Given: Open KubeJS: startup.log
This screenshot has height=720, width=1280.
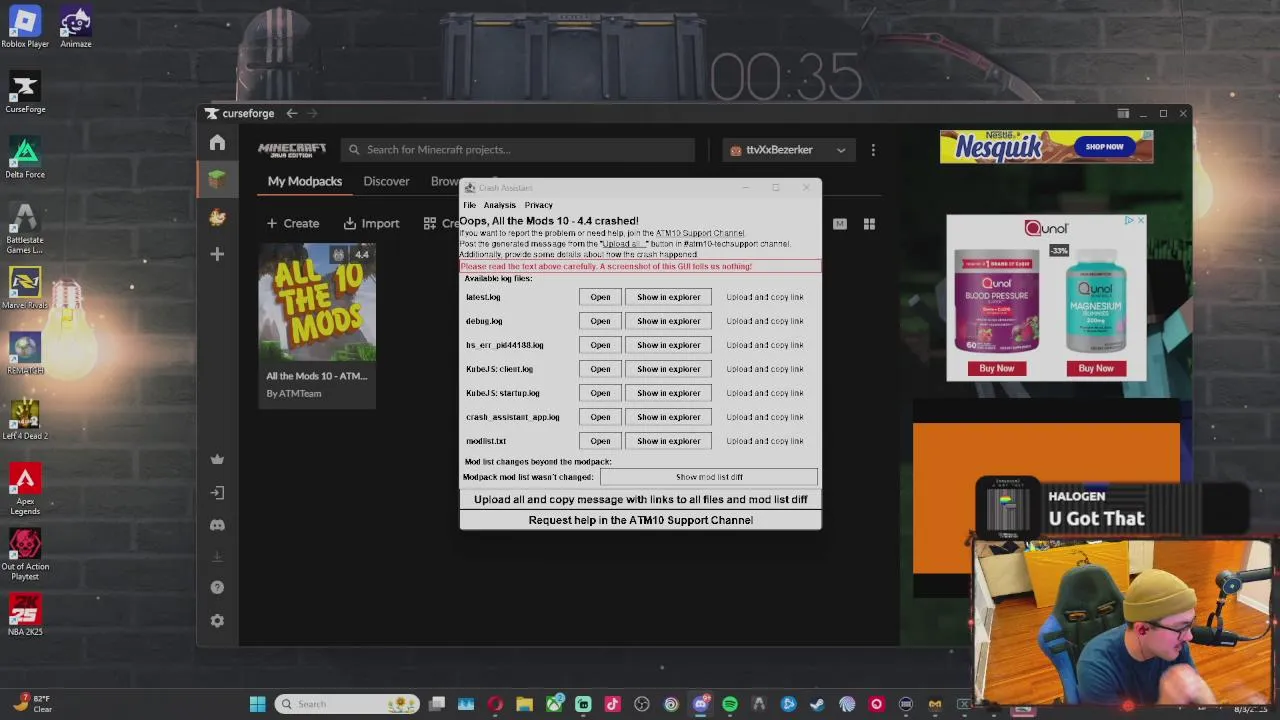Looking at the screenshot, I should 600,393.
